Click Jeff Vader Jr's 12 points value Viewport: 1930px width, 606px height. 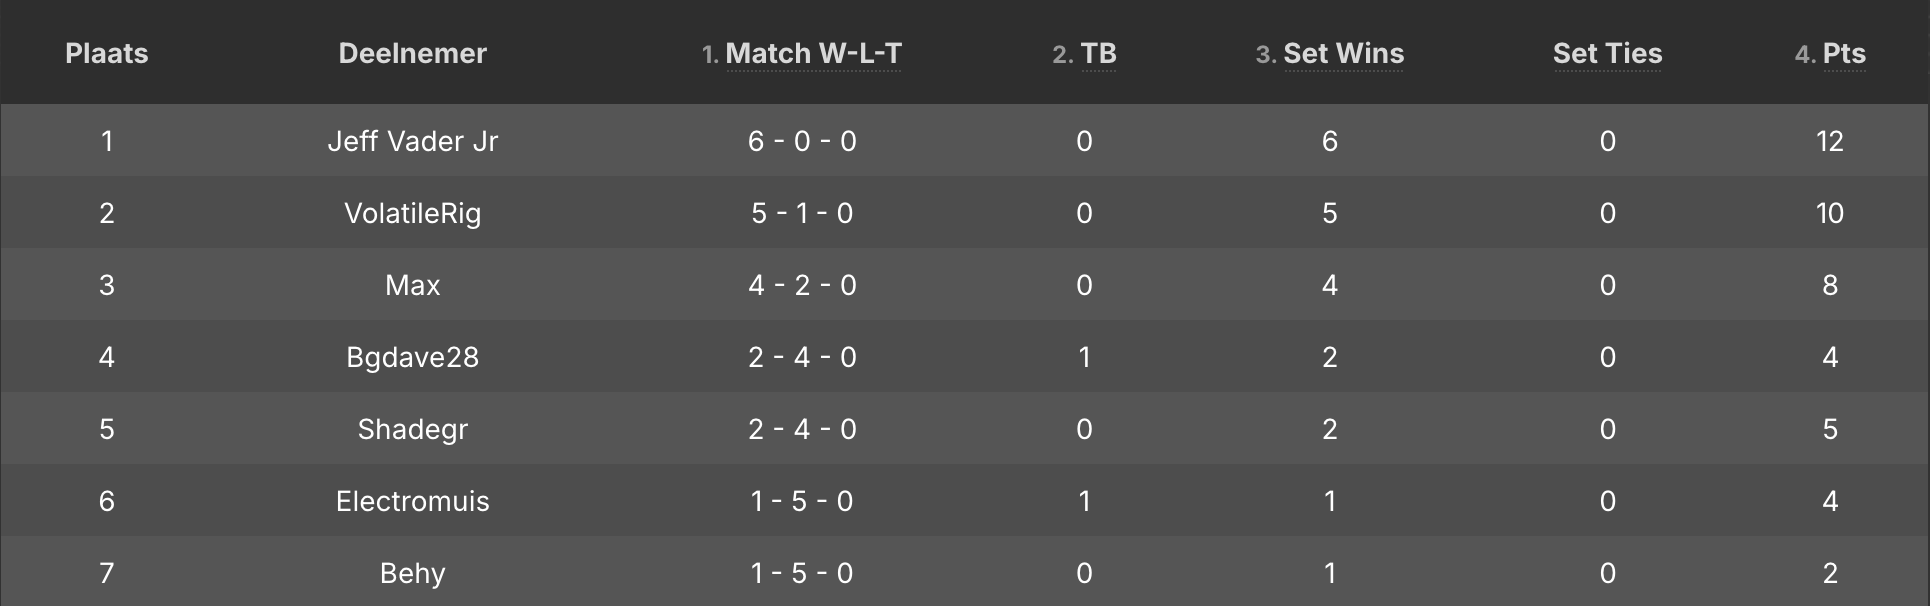tap(1829, 141)
